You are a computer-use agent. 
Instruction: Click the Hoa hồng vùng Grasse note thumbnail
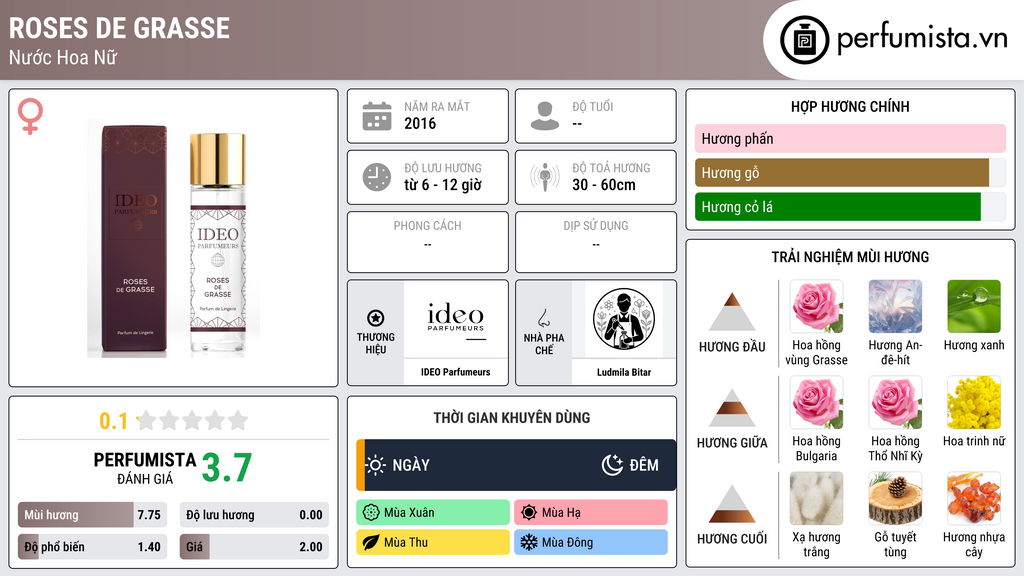816,307
